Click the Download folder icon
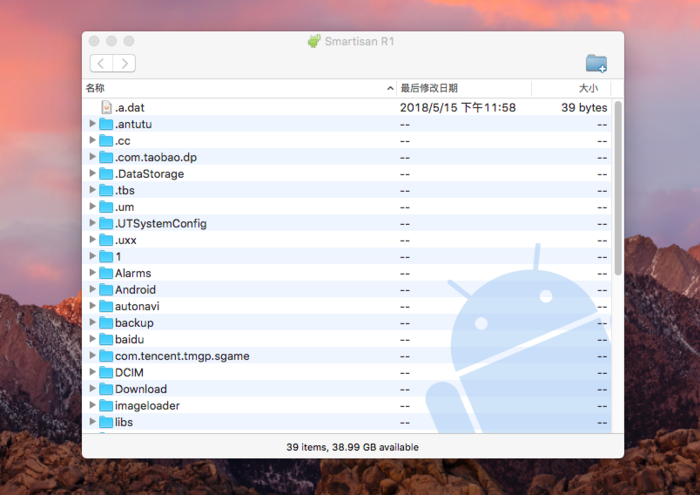Viewport: 700px width, 495px height. 106,388
